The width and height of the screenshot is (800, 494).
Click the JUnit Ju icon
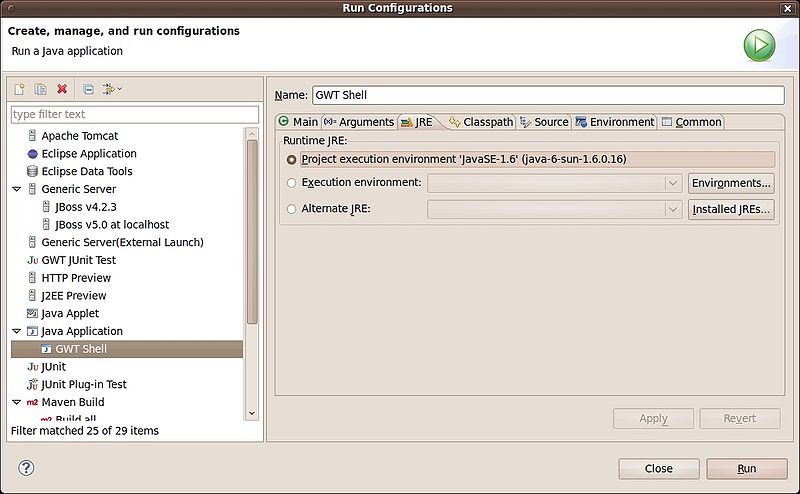33,367
